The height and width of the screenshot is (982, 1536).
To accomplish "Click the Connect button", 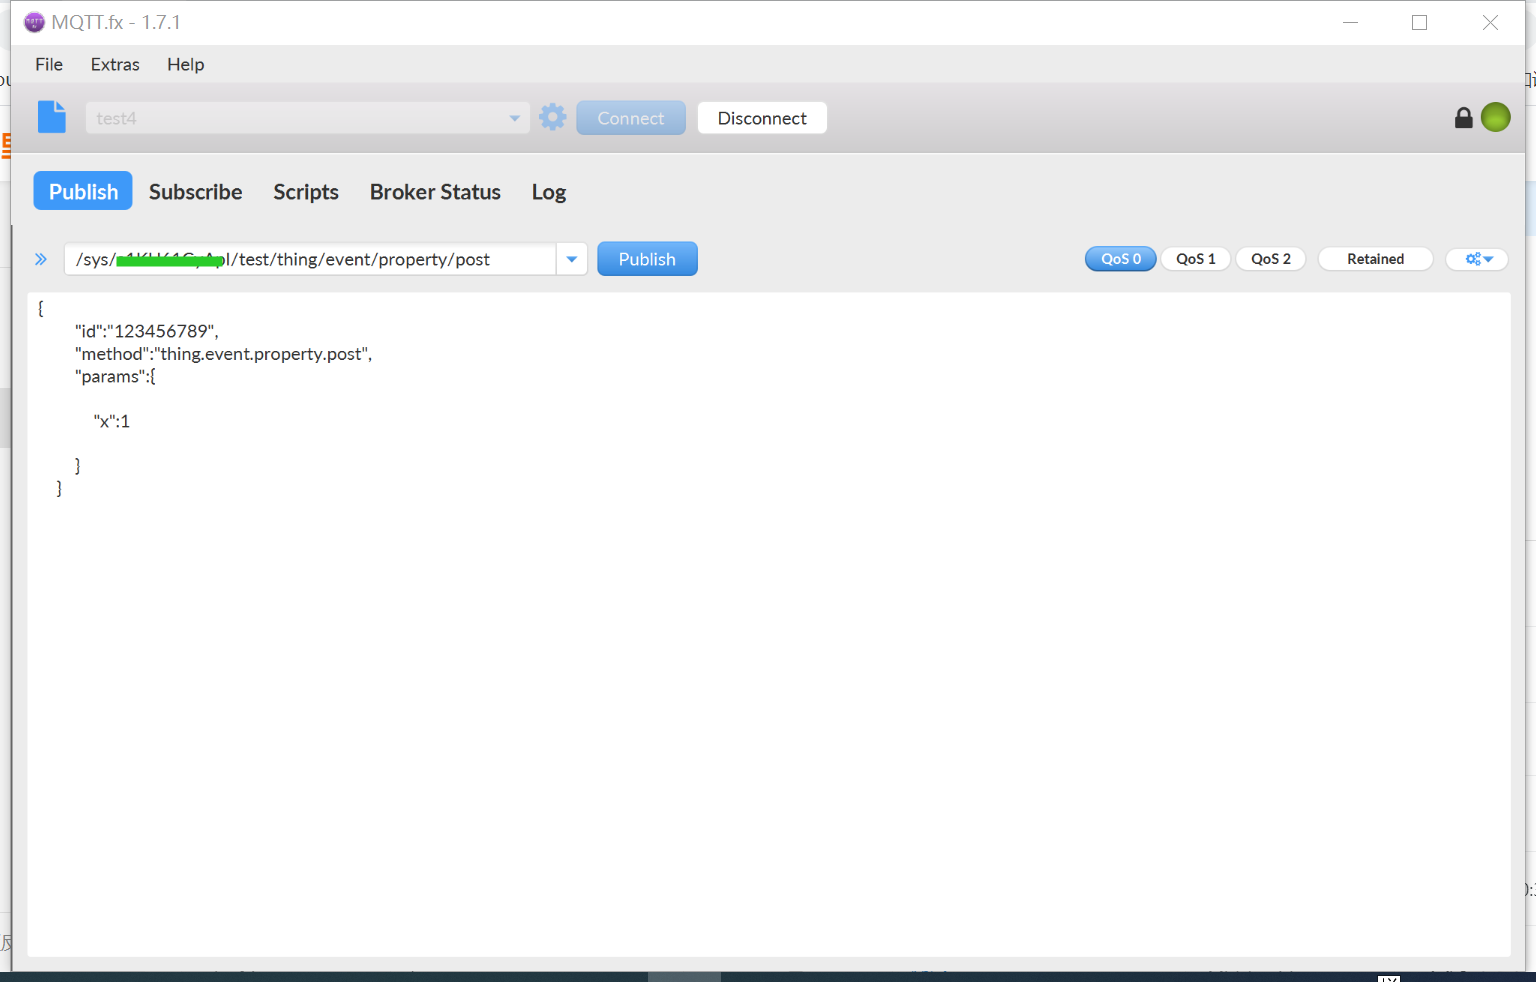I will [x=631, y=118].
